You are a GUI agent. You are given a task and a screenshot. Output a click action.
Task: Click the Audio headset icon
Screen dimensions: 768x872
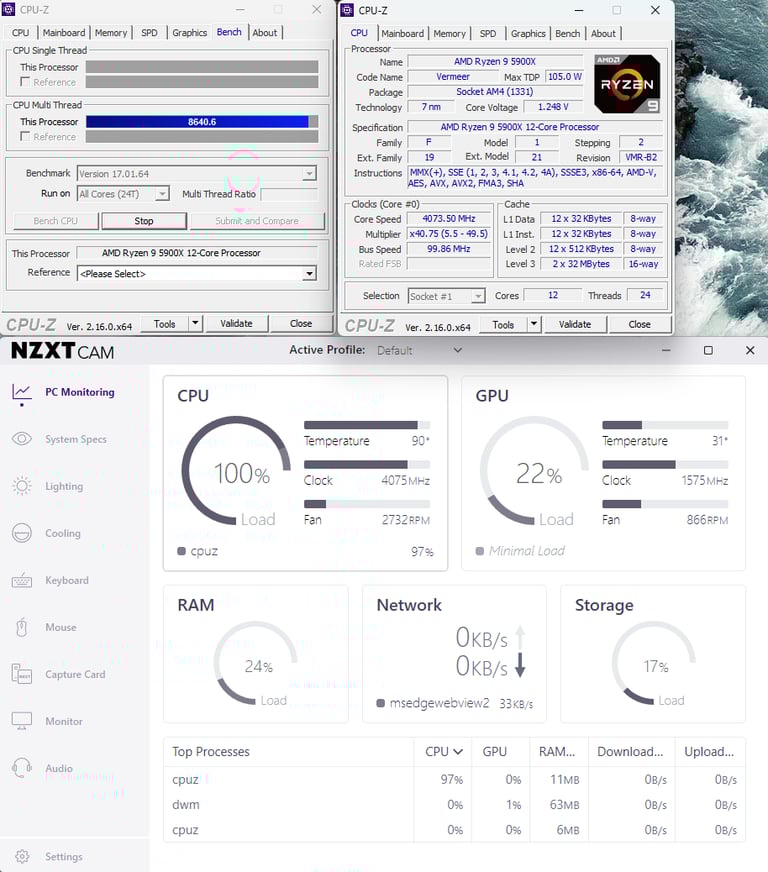[x=22, y=768]
